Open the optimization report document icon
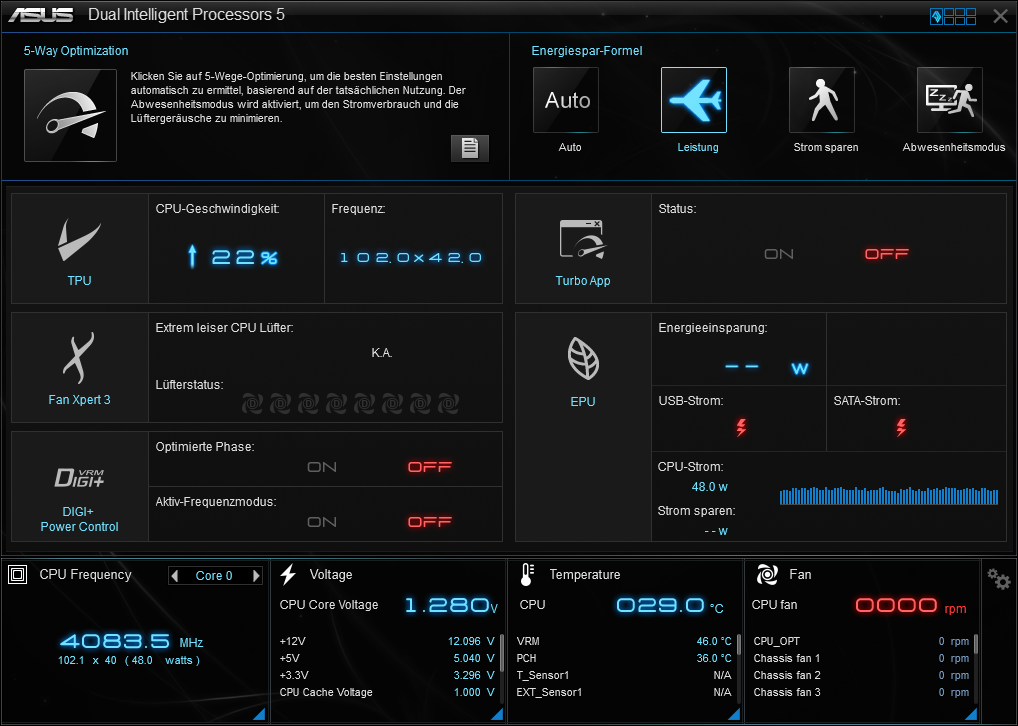This screenshot has width=1018, height=726. pyautogui.click(x=469, y=148)
